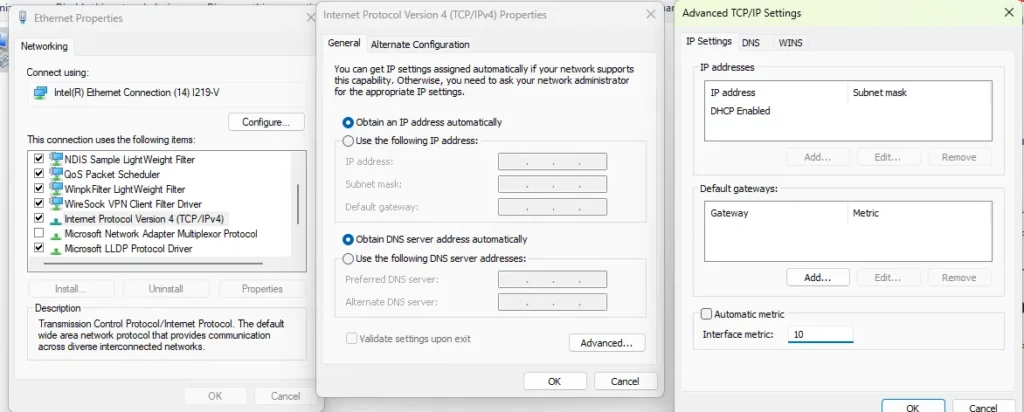This screenshot has height=412, width=1024.
Task: Select 'Internet Protocol Version 4 (TCP/IPv4)' list row
Action: click(144, 219)
